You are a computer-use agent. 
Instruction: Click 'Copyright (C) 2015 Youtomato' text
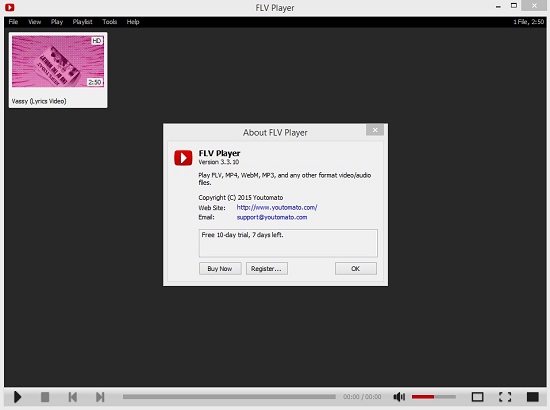click(x=241, y=197)
